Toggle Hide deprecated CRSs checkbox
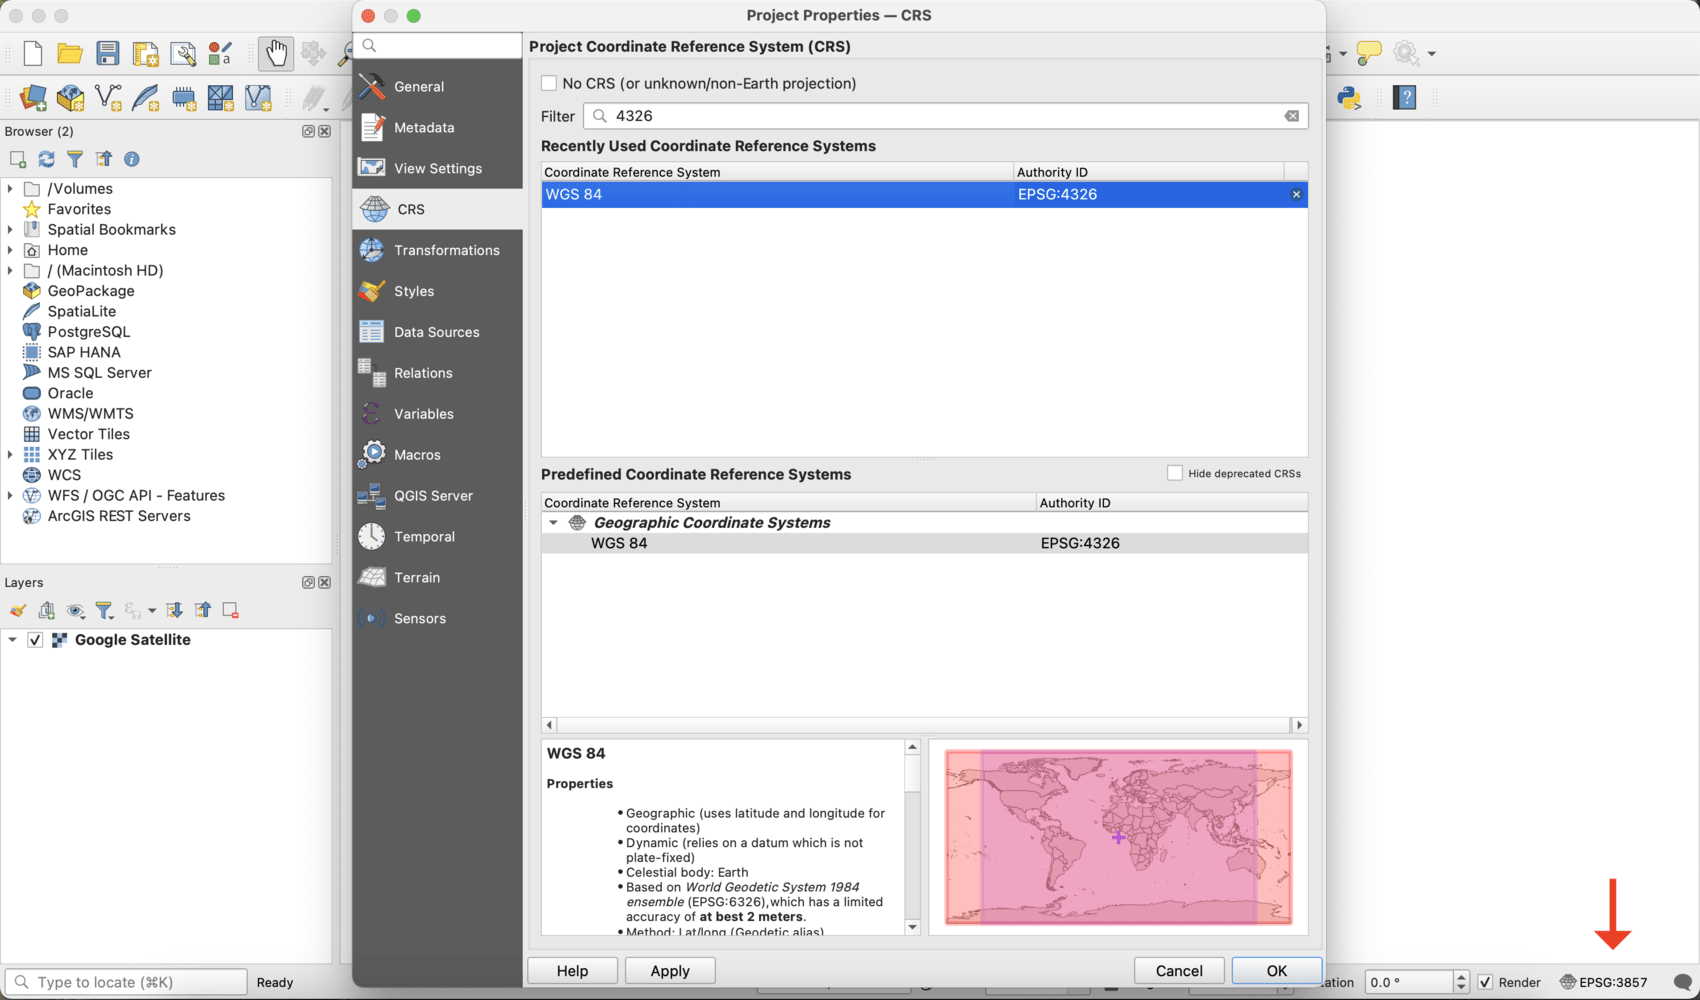Viewport: 1700px width, 1000px height. coord(1175,473)
